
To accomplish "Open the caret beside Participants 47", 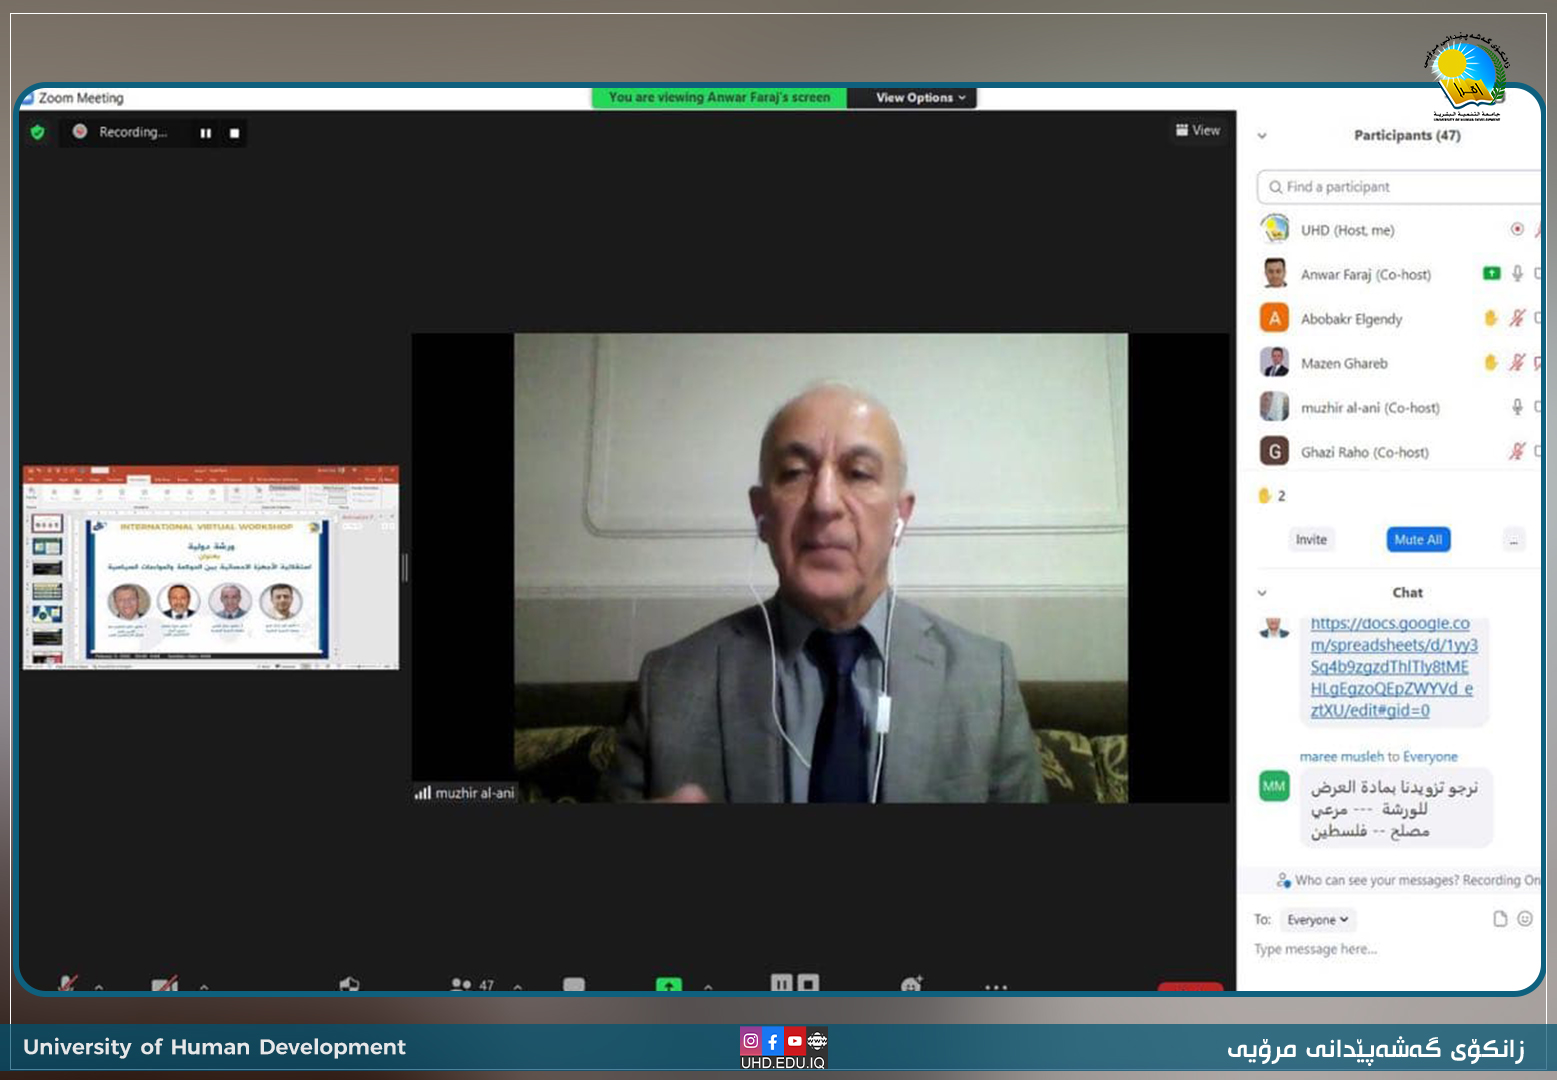I will [x=517, y=987].
